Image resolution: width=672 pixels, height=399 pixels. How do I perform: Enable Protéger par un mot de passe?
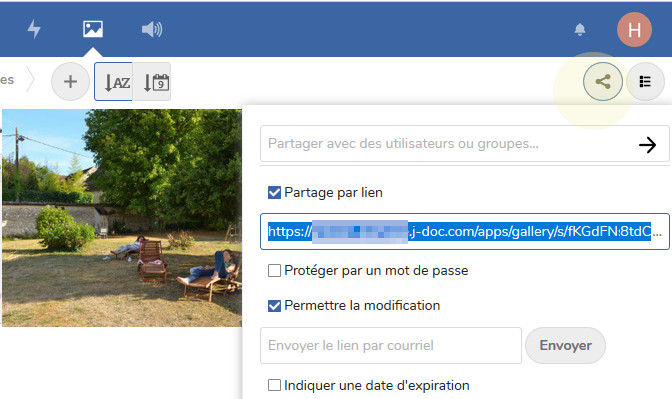pyautogui.click(x=274, y=271)
